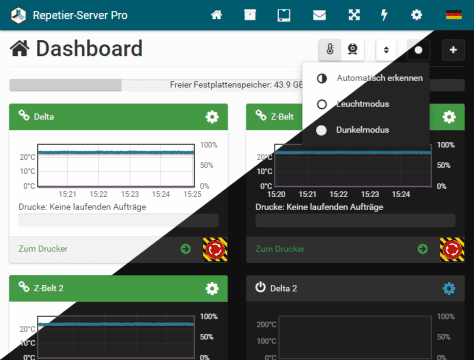Screen dimensions: 474x360
Task: Click Zum Drucker link on Delta card
Action: [43, 249]
